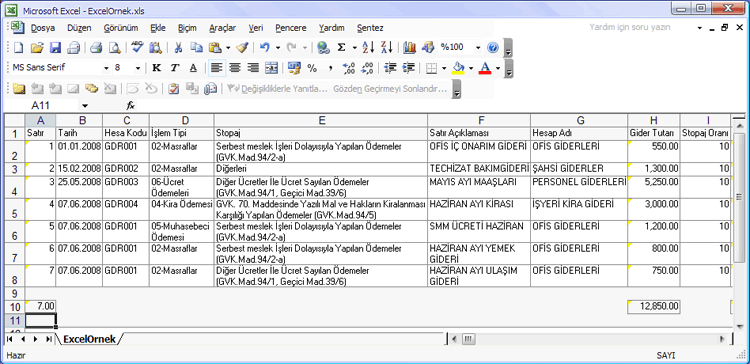This screenshot has width=750, height=364.
Task: Toggle underline (A) formatting
Action: pyautogui.click(x=193, y=68)
